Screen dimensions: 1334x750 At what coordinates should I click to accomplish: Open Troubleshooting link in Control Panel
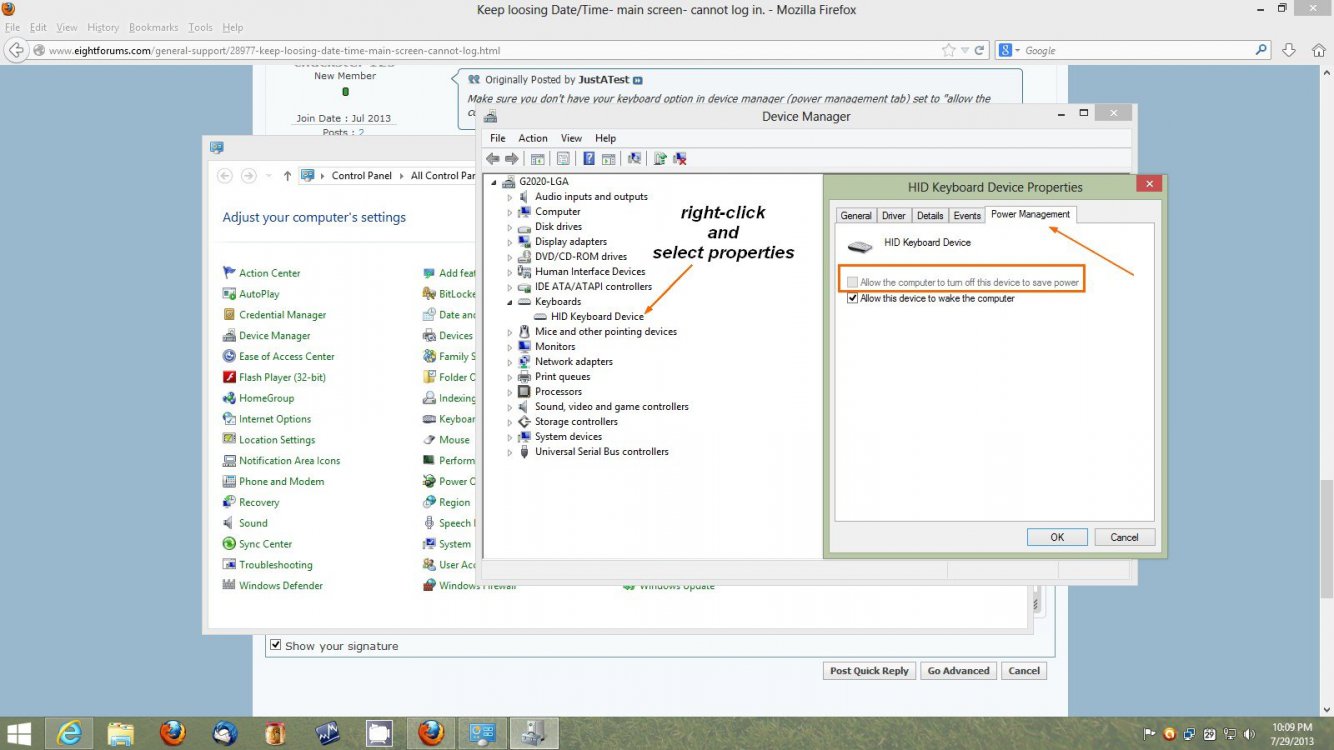(x=275, y=565)
